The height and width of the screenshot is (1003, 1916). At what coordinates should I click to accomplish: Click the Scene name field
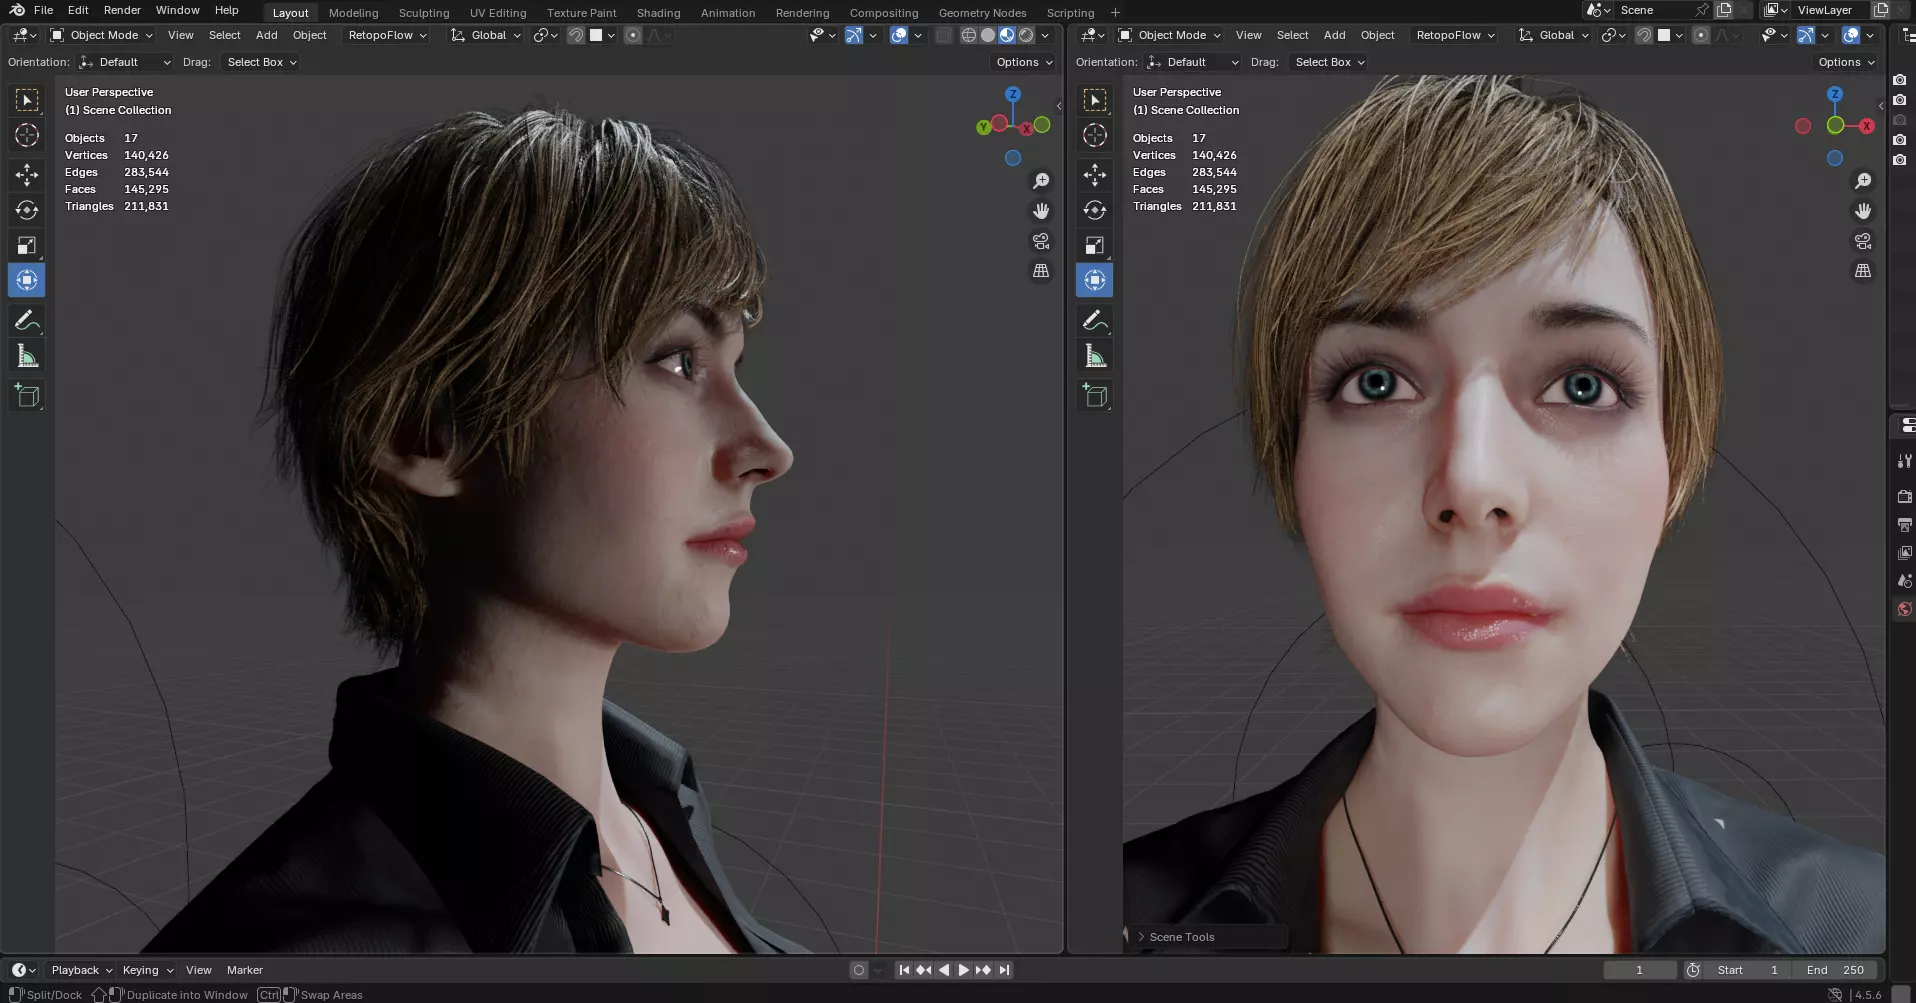coord(1650,10)
